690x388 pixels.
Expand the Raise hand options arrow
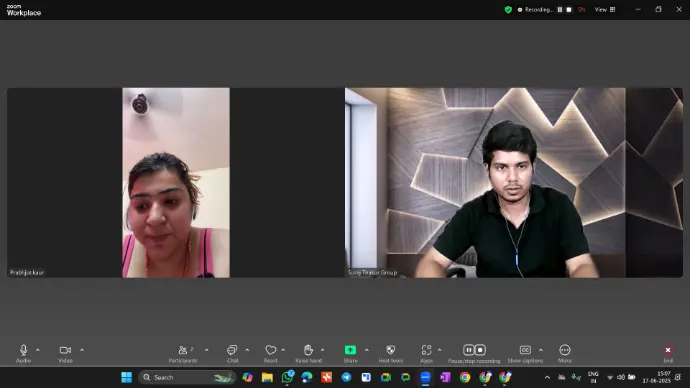click(x=323, y=350)
